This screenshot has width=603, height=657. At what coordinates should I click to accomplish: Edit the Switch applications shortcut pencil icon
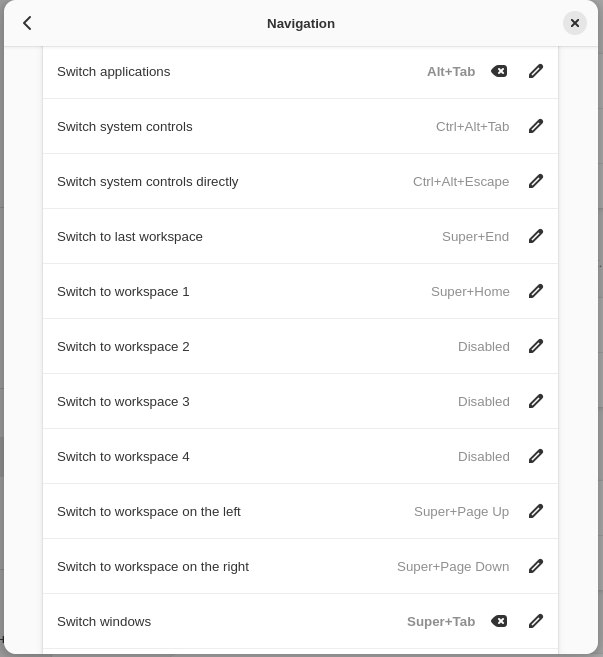pos(536,71)
